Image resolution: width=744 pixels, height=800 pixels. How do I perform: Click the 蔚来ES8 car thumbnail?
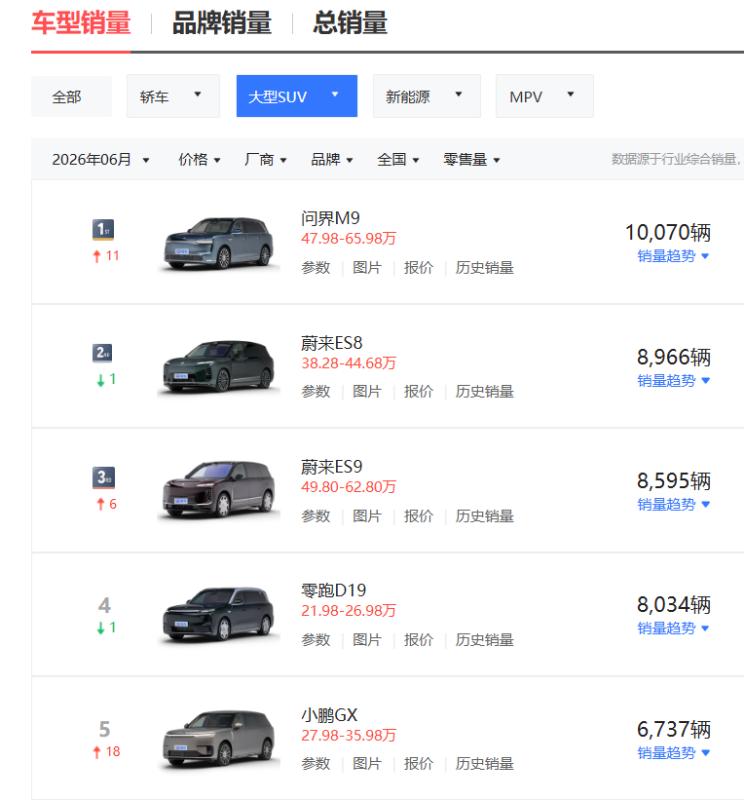pyautogui.click(x=218, y=367)
